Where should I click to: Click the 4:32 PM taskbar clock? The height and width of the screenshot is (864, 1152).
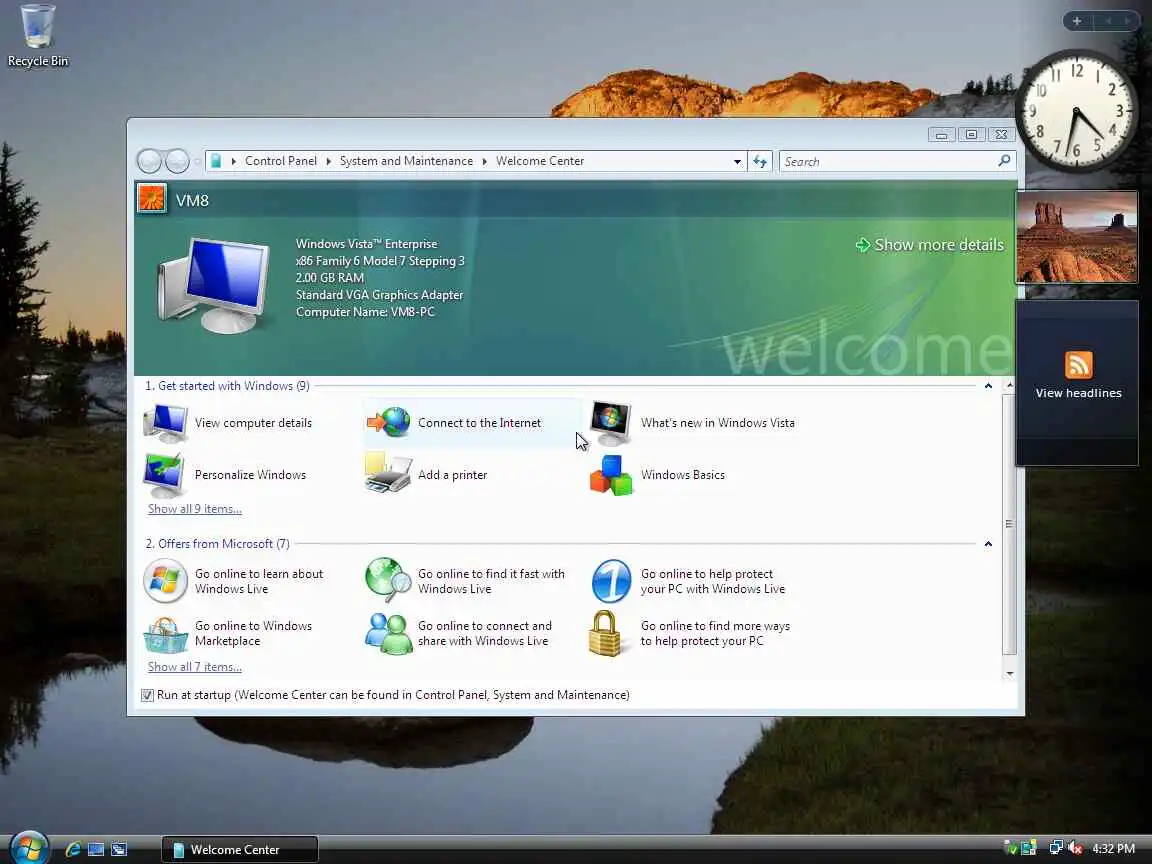pos(1113,849)
